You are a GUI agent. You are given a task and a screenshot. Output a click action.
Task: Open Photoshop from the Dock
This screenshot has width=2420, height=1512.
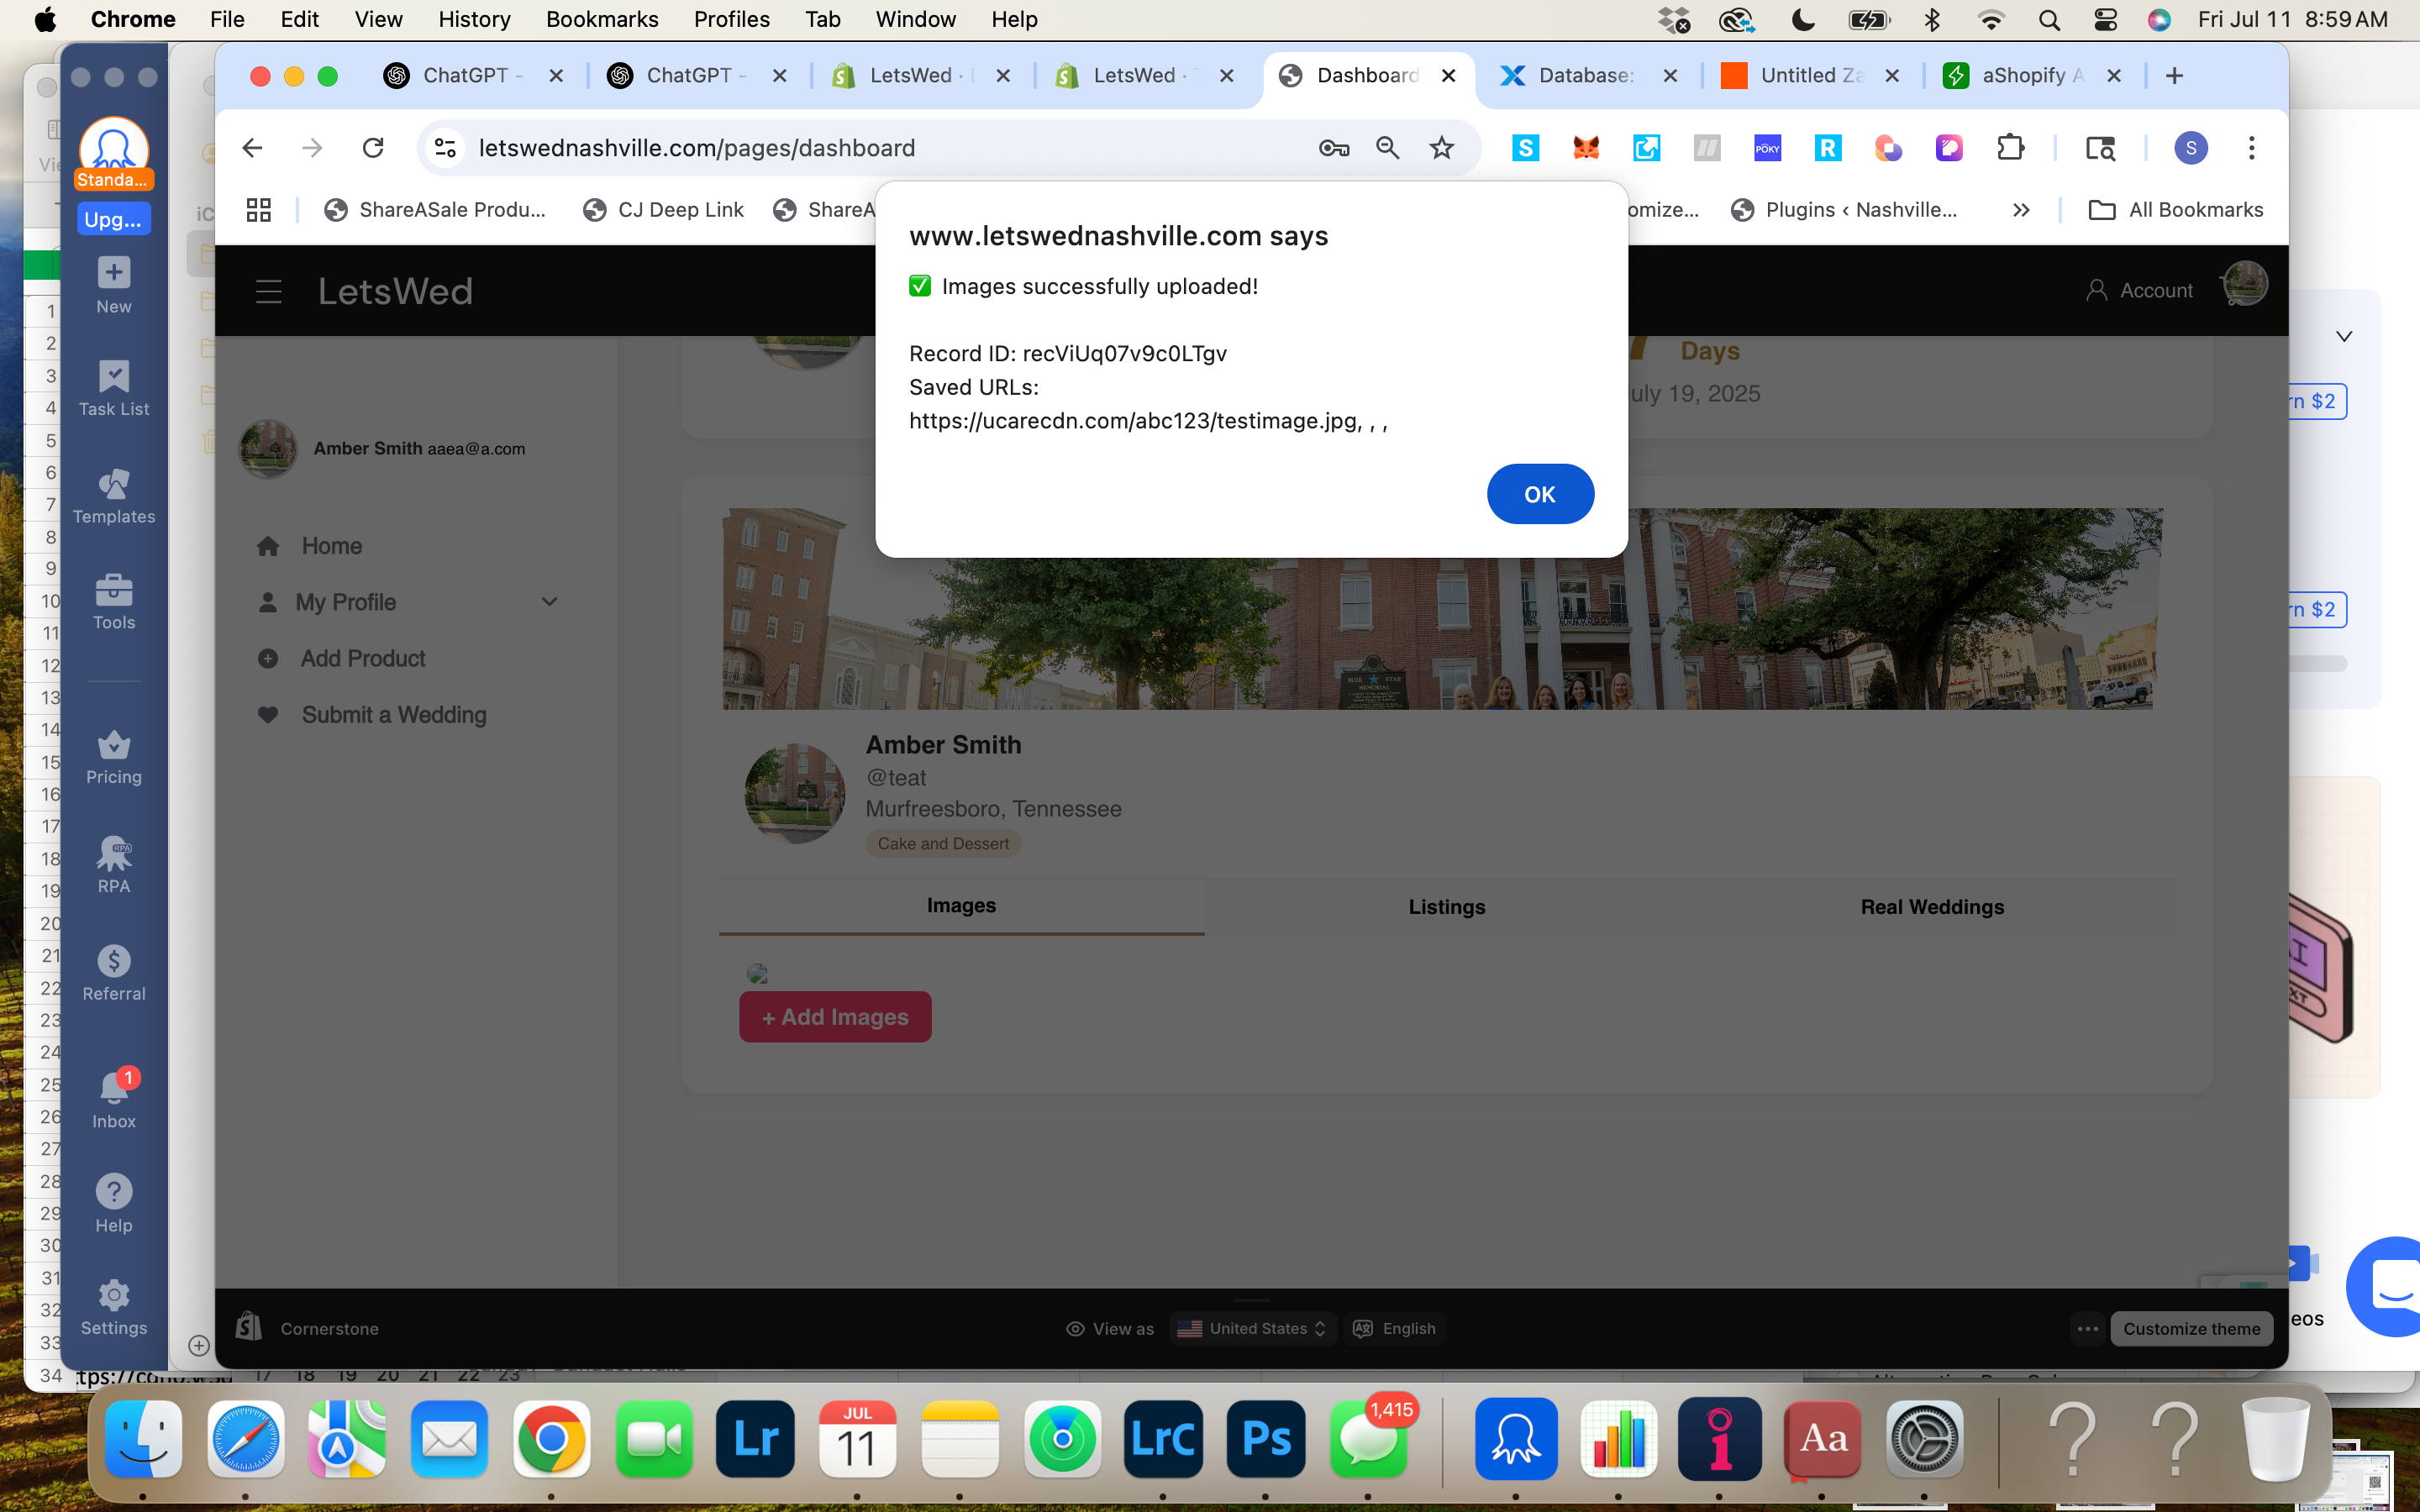[x=1265, y=1439]
